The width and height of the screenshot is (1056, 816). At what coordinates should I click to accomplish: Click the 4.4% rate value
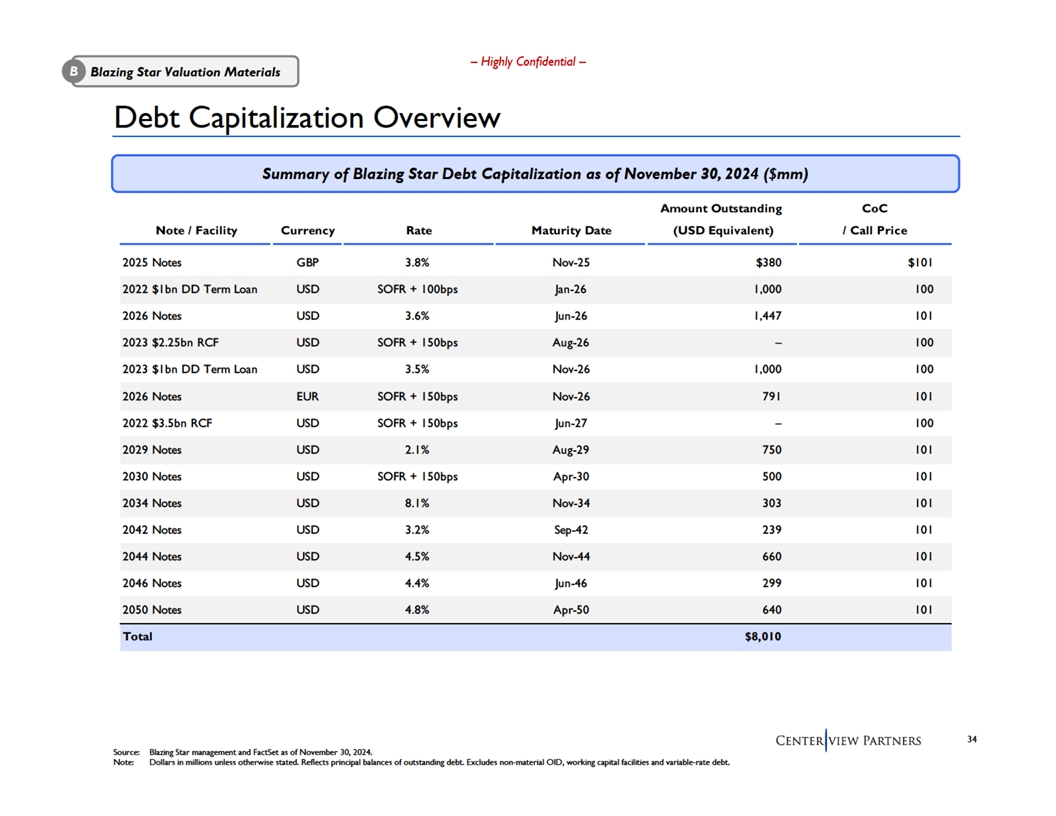coord(418,583)
